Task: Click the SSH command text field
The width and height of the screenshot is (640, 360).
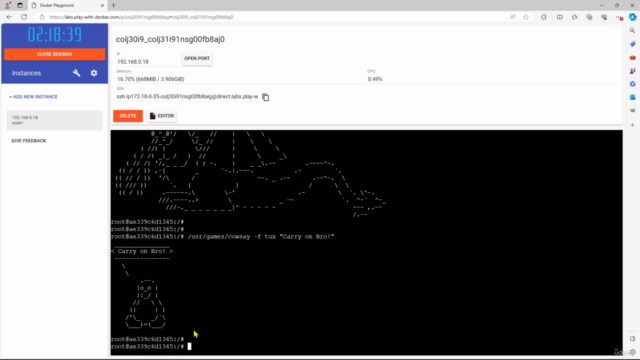Action: tap(187, 97)
